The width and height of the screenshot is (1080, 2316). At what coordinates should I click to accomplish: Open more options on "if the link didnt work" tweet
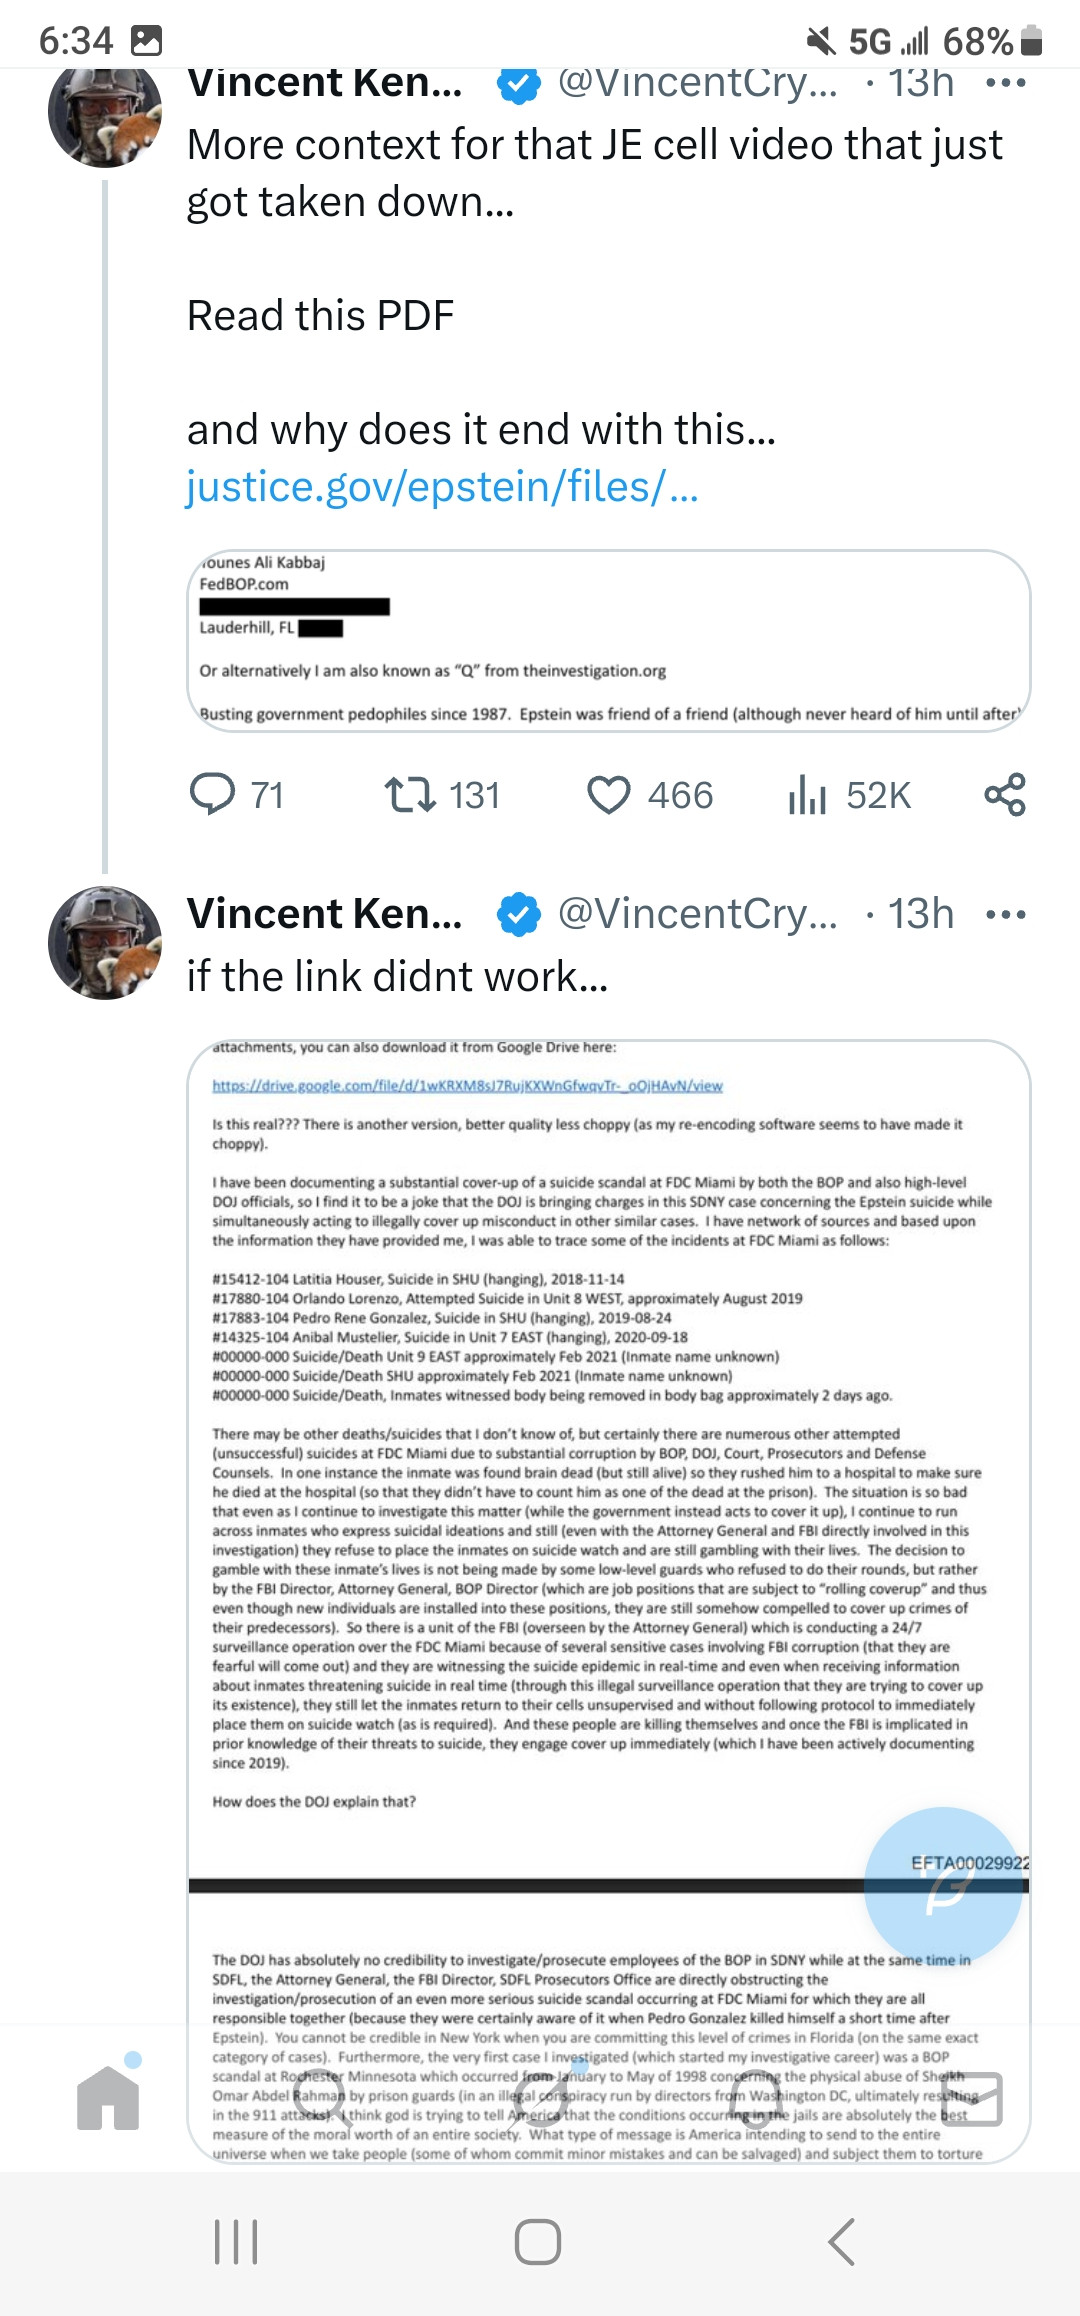pyautogui.click(x=1005, y=914)
